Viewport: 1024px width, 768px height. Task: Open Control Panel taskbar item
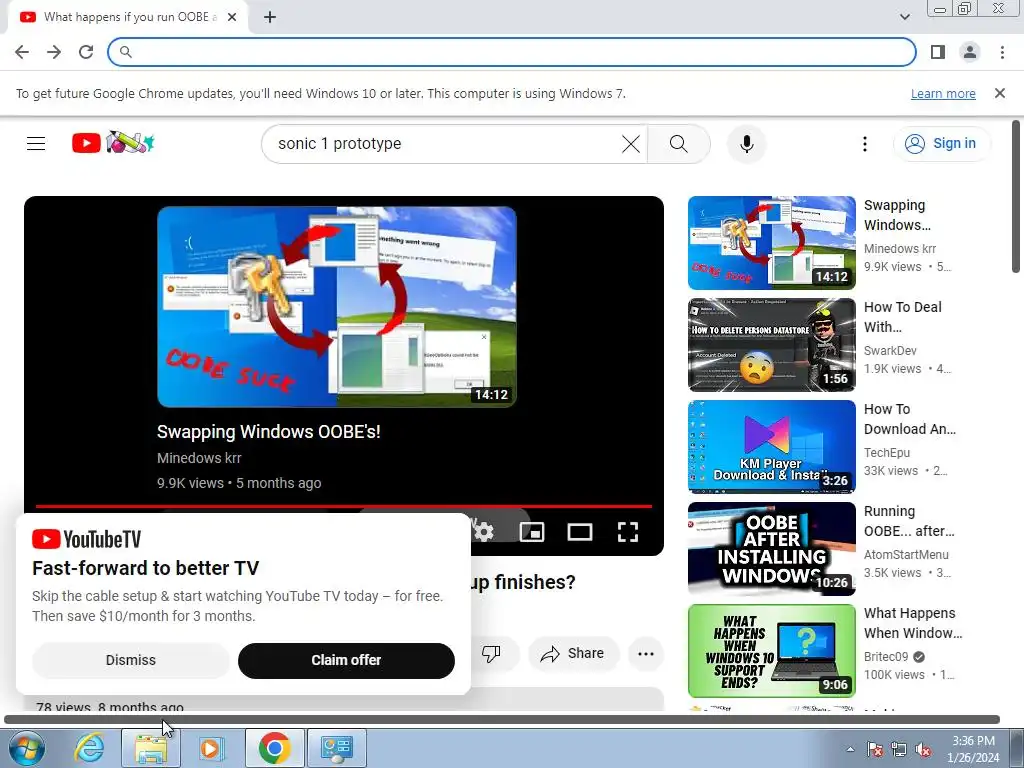tap(336, 748)
